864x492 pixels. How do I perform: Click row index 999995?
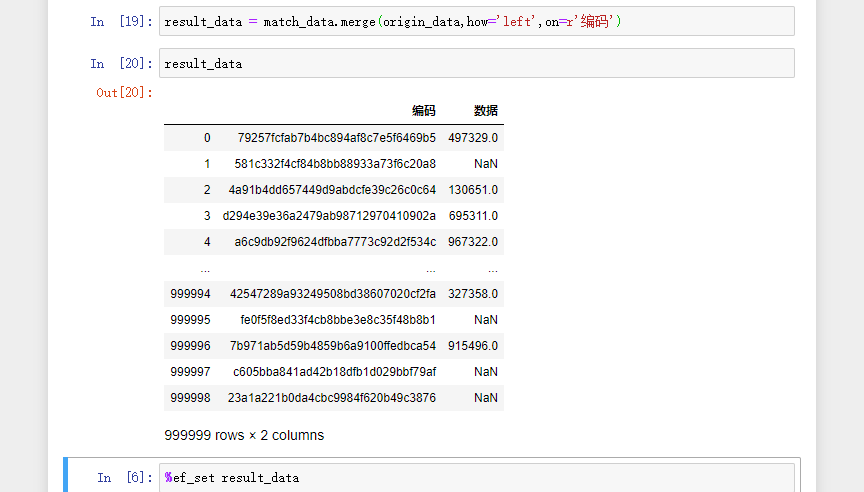tap(190, 320)
